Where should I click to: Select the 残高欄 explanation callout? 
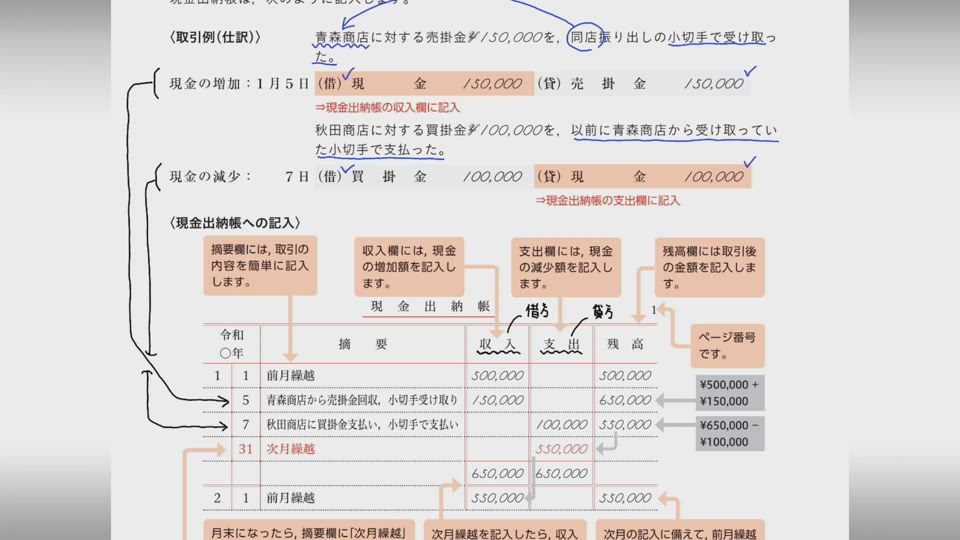[x=710, y=266]
